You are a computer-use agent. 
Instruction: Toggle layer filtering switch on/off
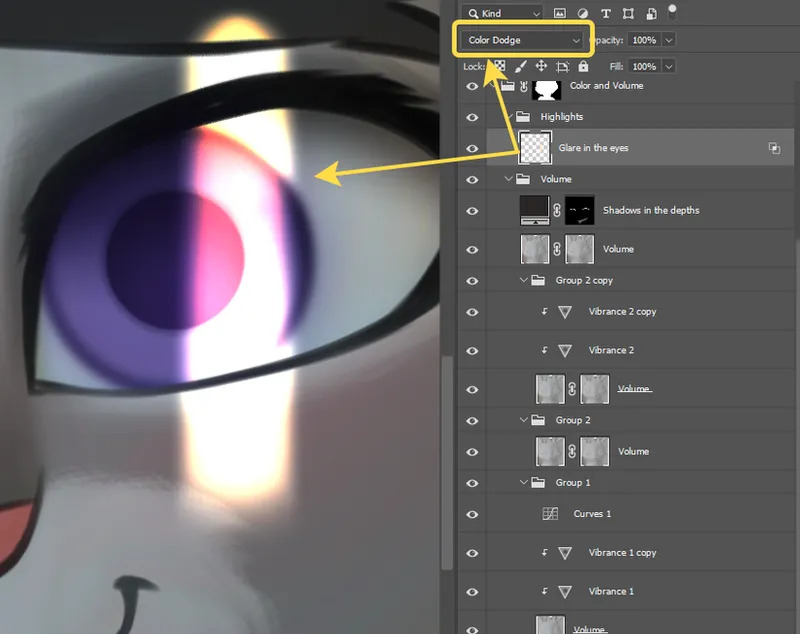672,11
